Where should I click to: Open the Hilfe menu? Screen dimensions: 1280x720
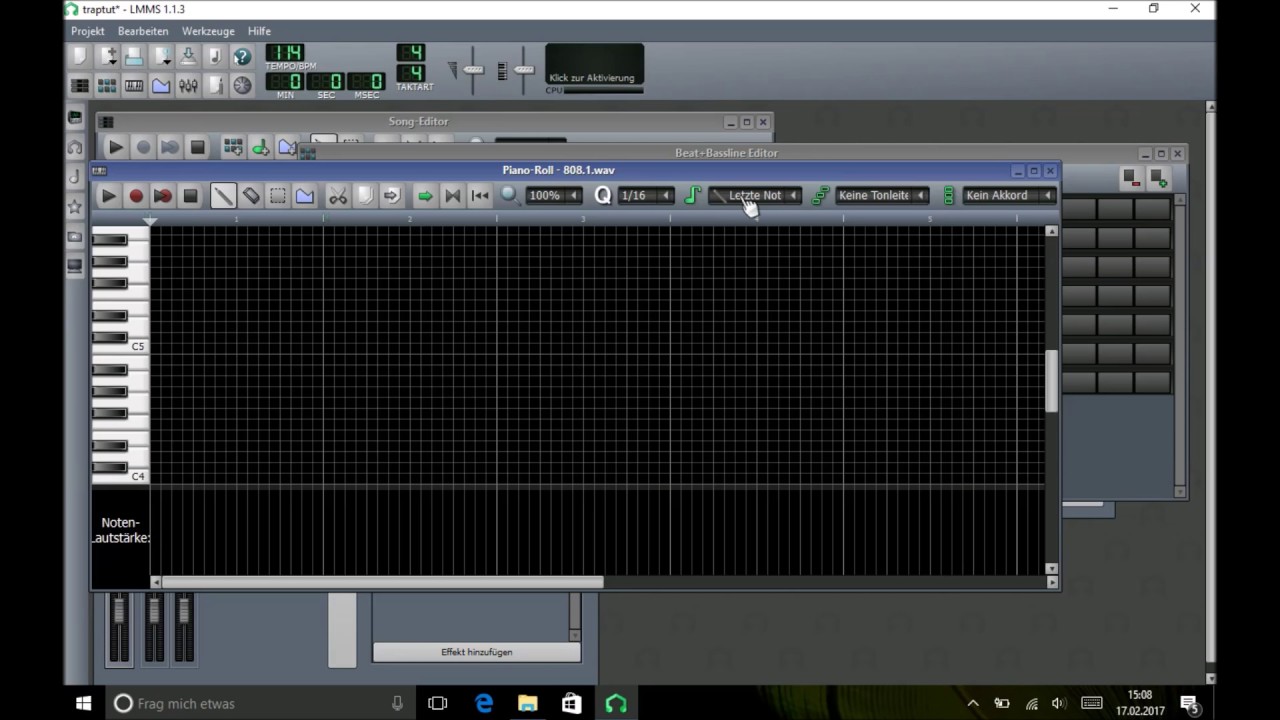[x=259, y=31]
